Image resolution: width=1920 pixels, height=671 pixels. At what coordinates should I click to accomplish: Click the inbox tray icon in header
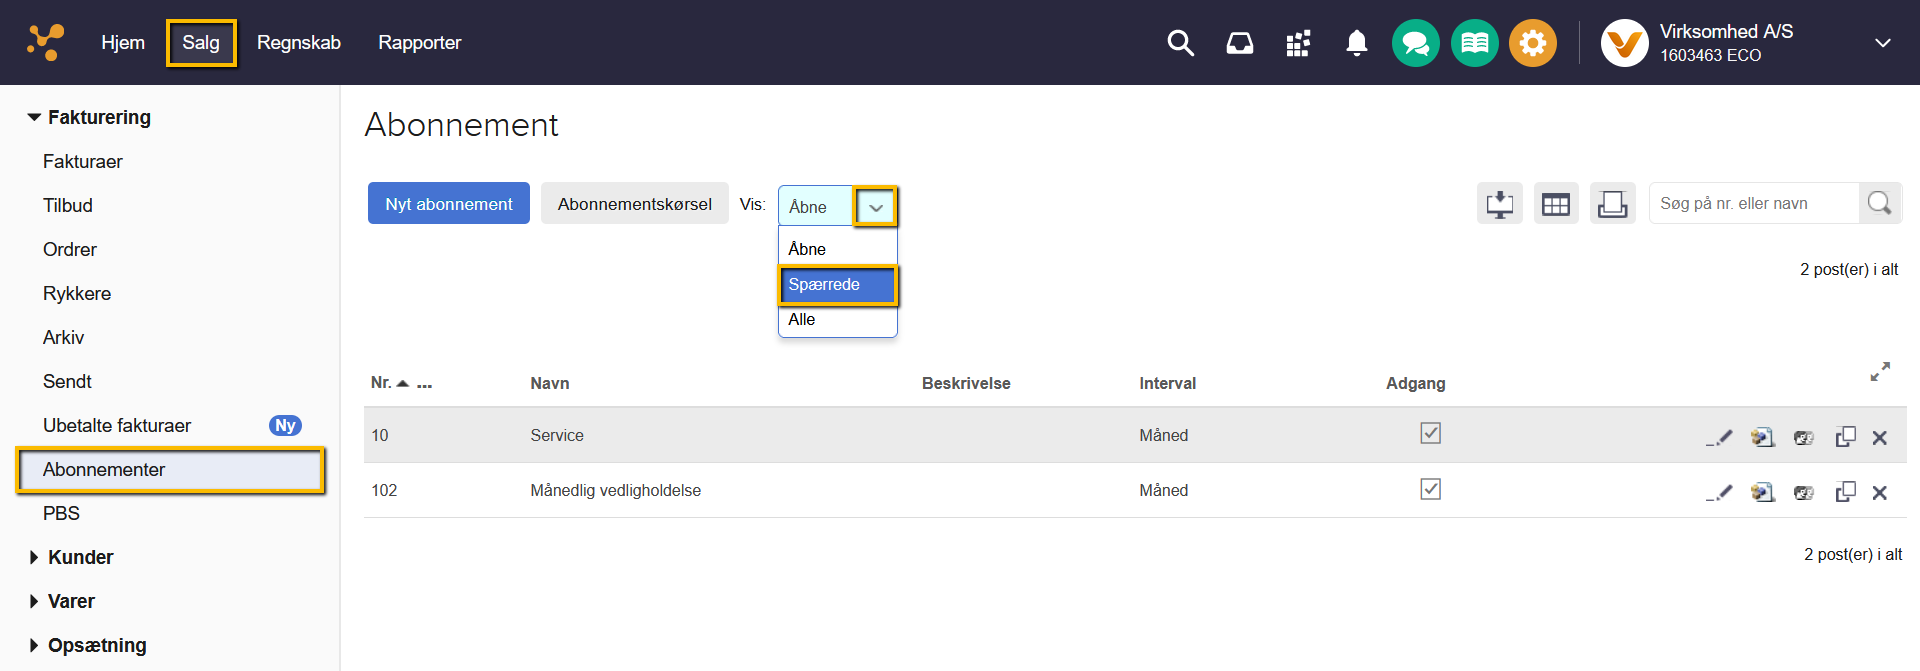pos(1239,43)
